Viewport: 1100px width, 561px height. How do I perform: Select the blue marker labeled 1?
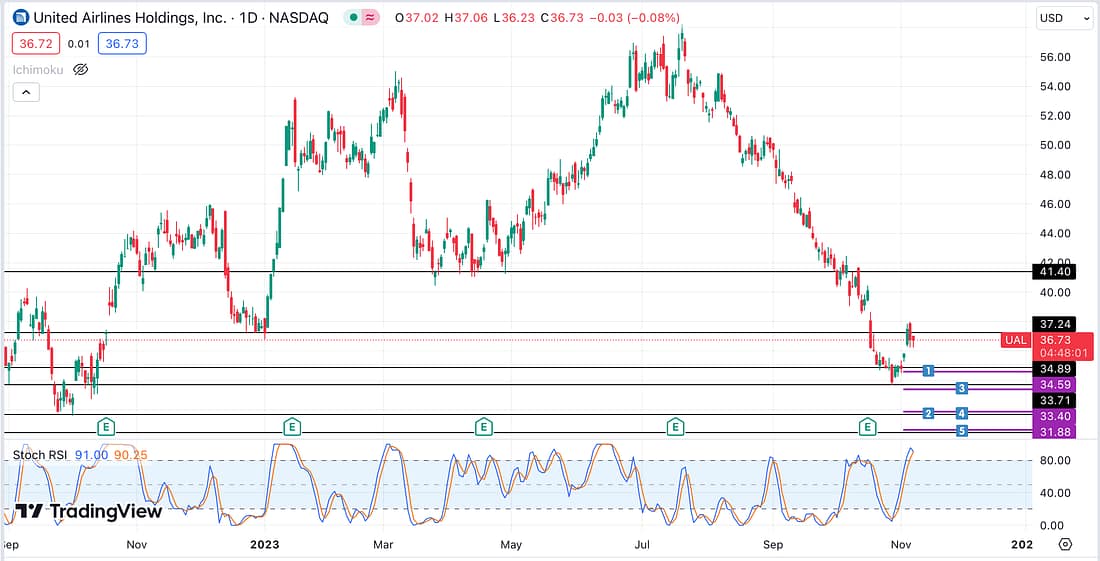(x=929, y=371)
